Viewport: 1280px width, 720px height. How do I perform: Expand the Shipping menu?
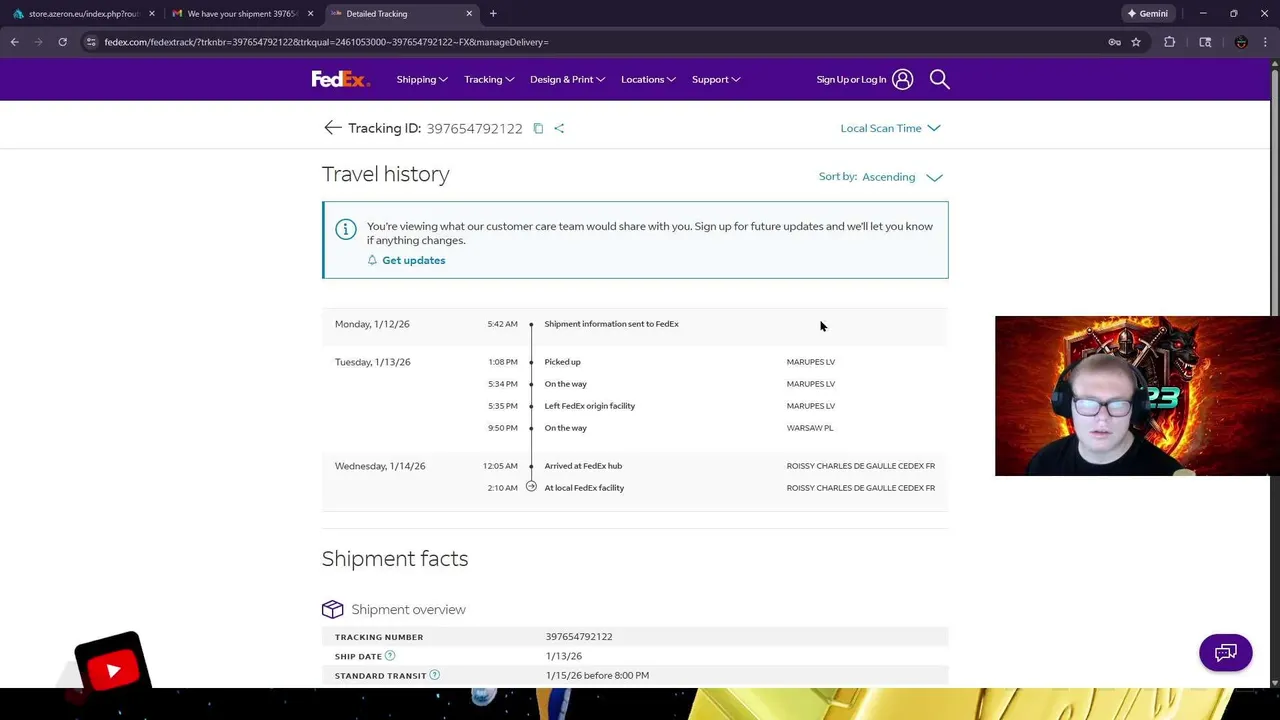(421, 79)
